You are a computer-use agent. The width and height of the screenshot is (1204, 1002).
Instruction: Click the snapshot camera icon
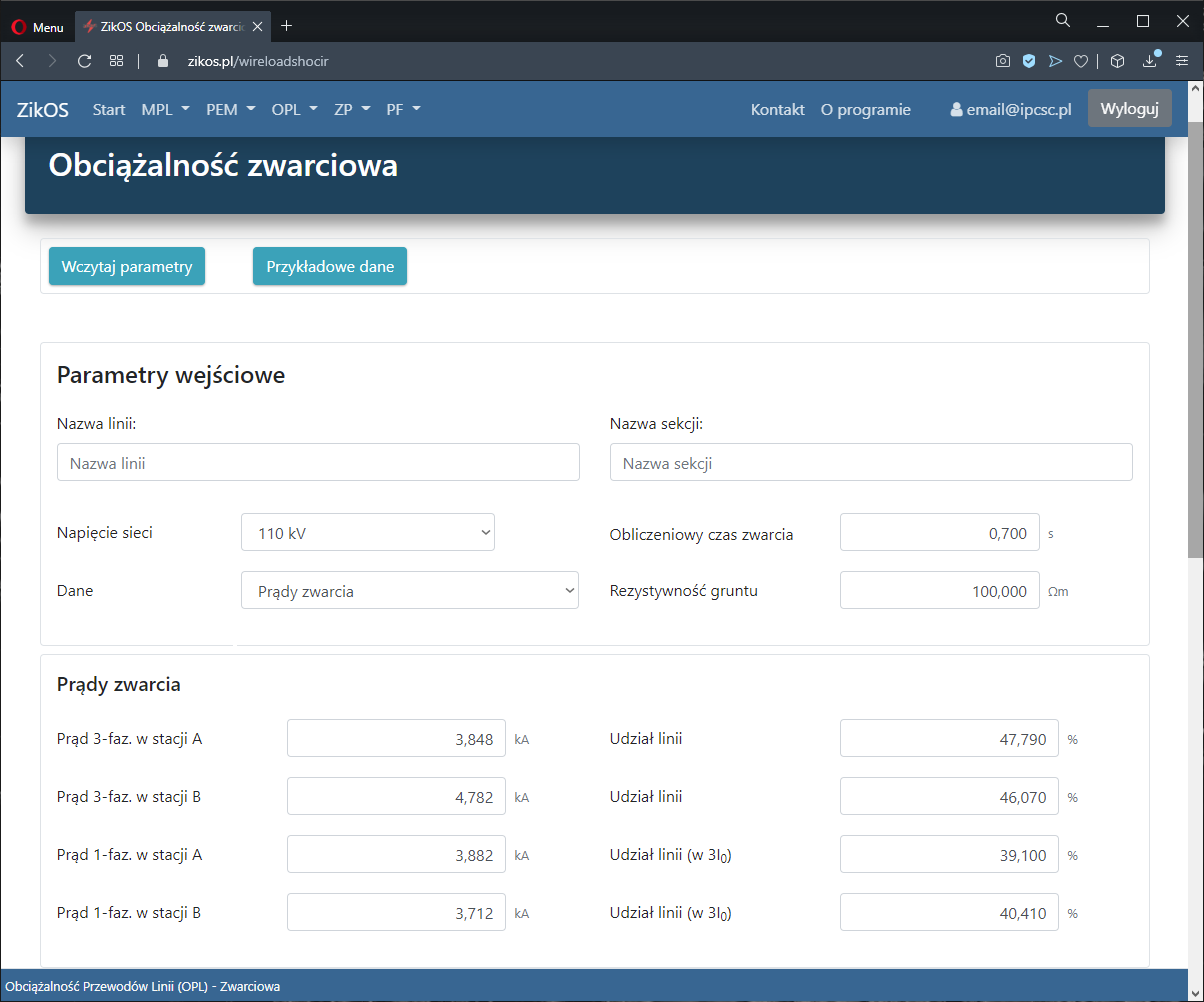1002,61
